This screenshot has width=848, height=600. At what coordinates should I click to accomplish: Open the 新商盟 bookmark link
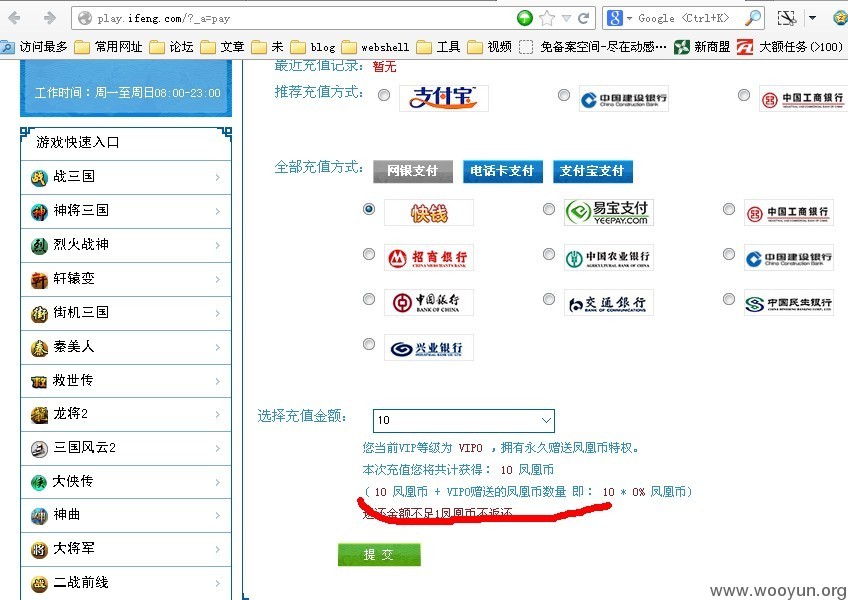click(702, 47)
